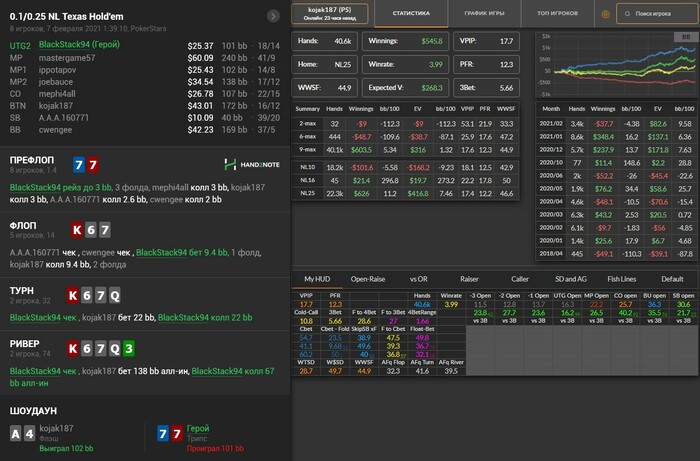The width and height of the screenshot is (700, 461).
Task: Click the 3Bet 5.66 stat box
Action: 486,88
